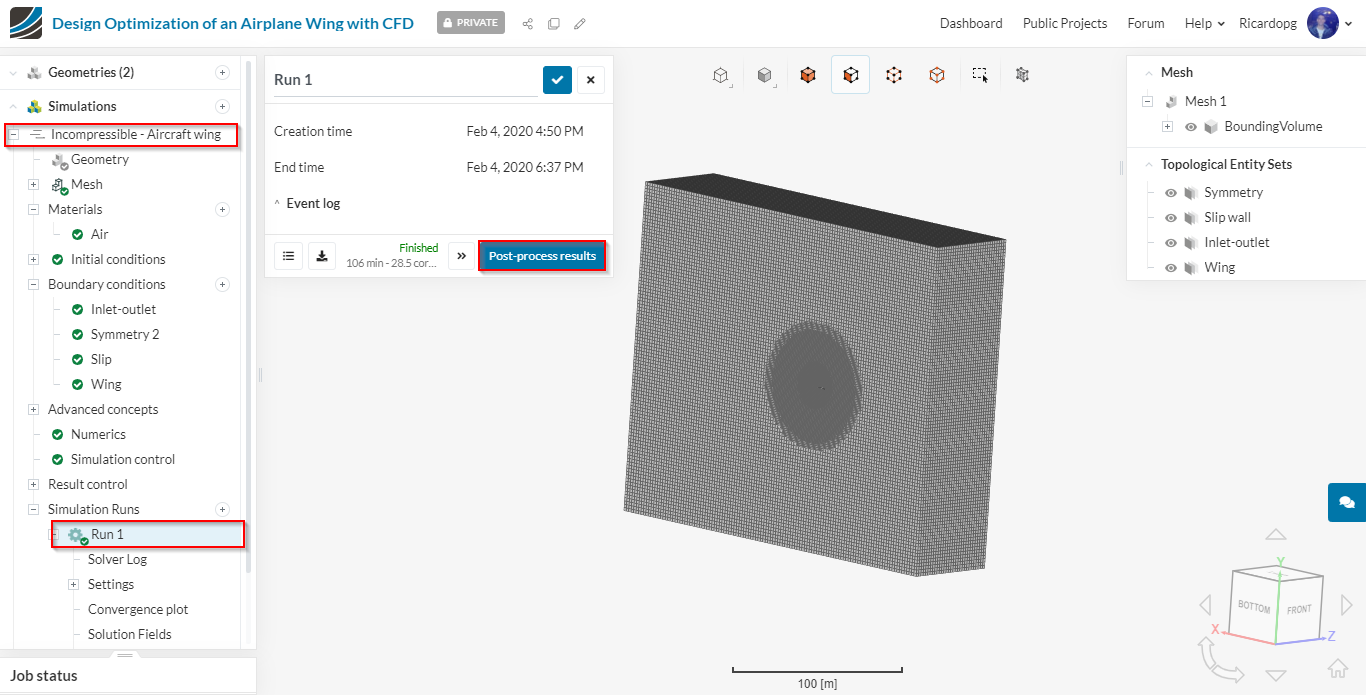Open the Help dropdown menu

pos(1204,23)
